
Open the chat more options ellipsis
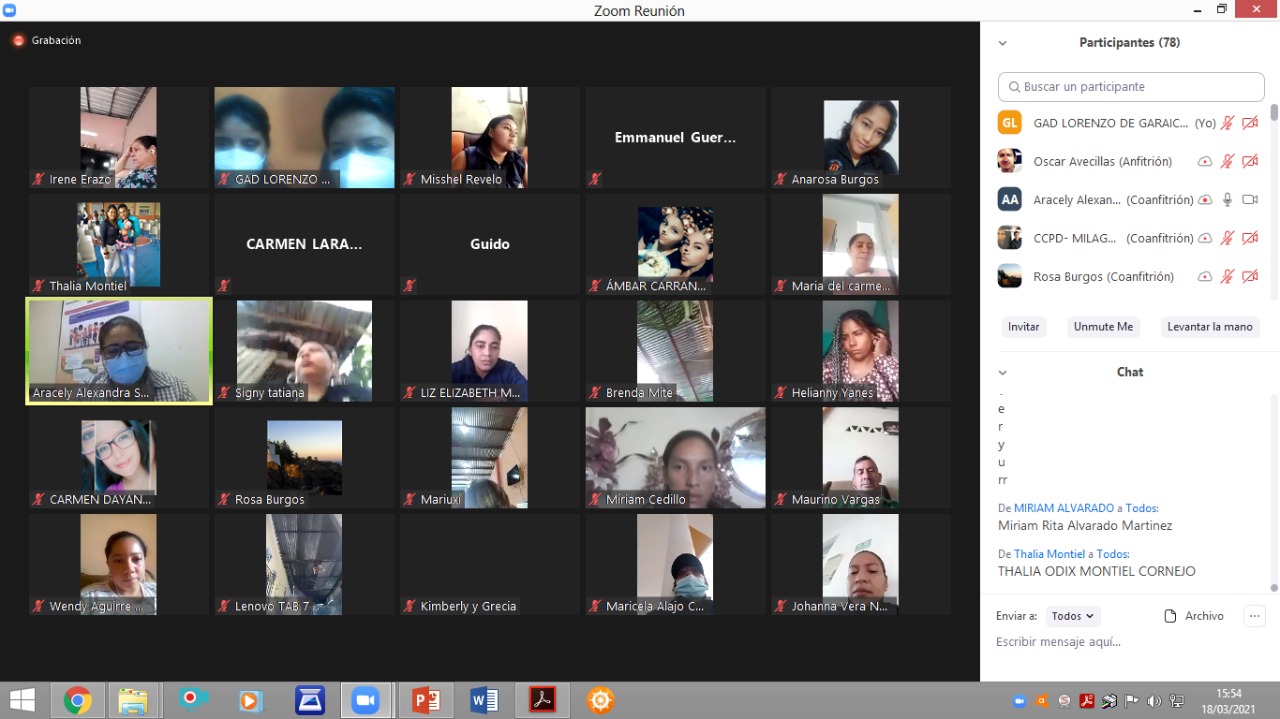[x=1254, y=616]
